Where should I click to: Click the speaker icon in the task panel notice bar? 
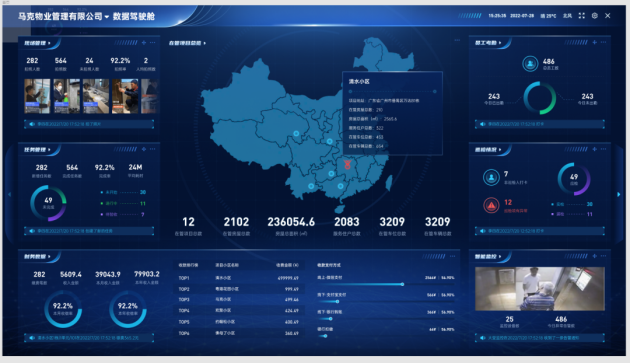(x=32, y=231)
